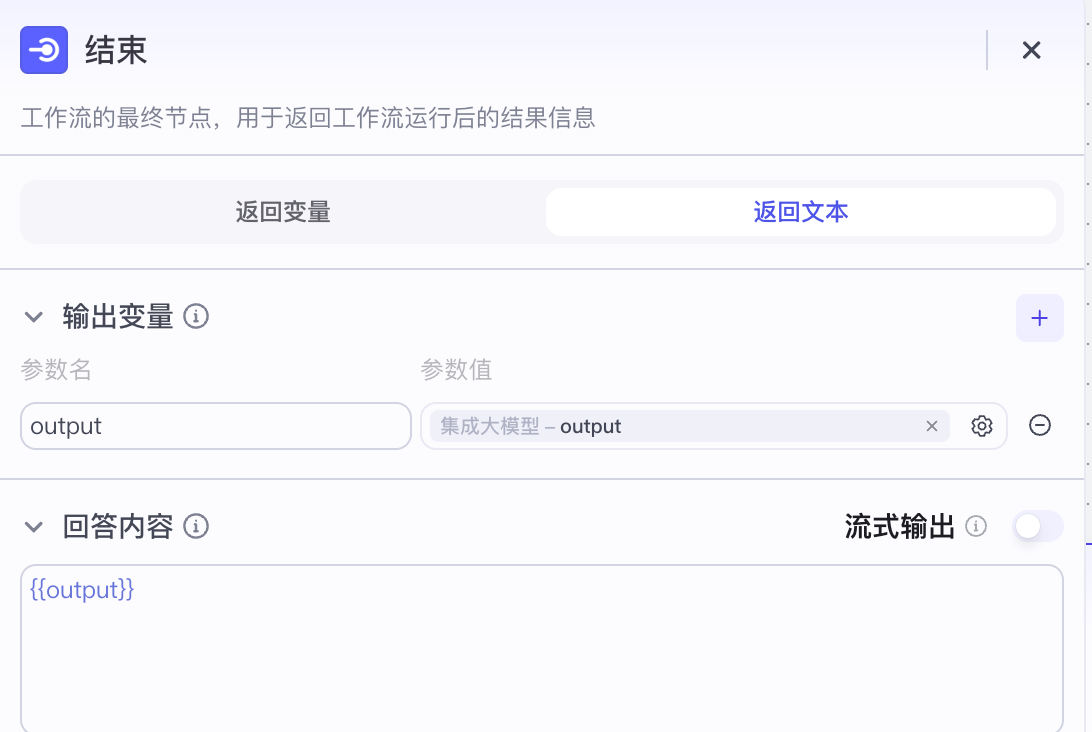The image size is (1092, 732).
Task: Click the 结束 panel title
Action: click(117, 50)
